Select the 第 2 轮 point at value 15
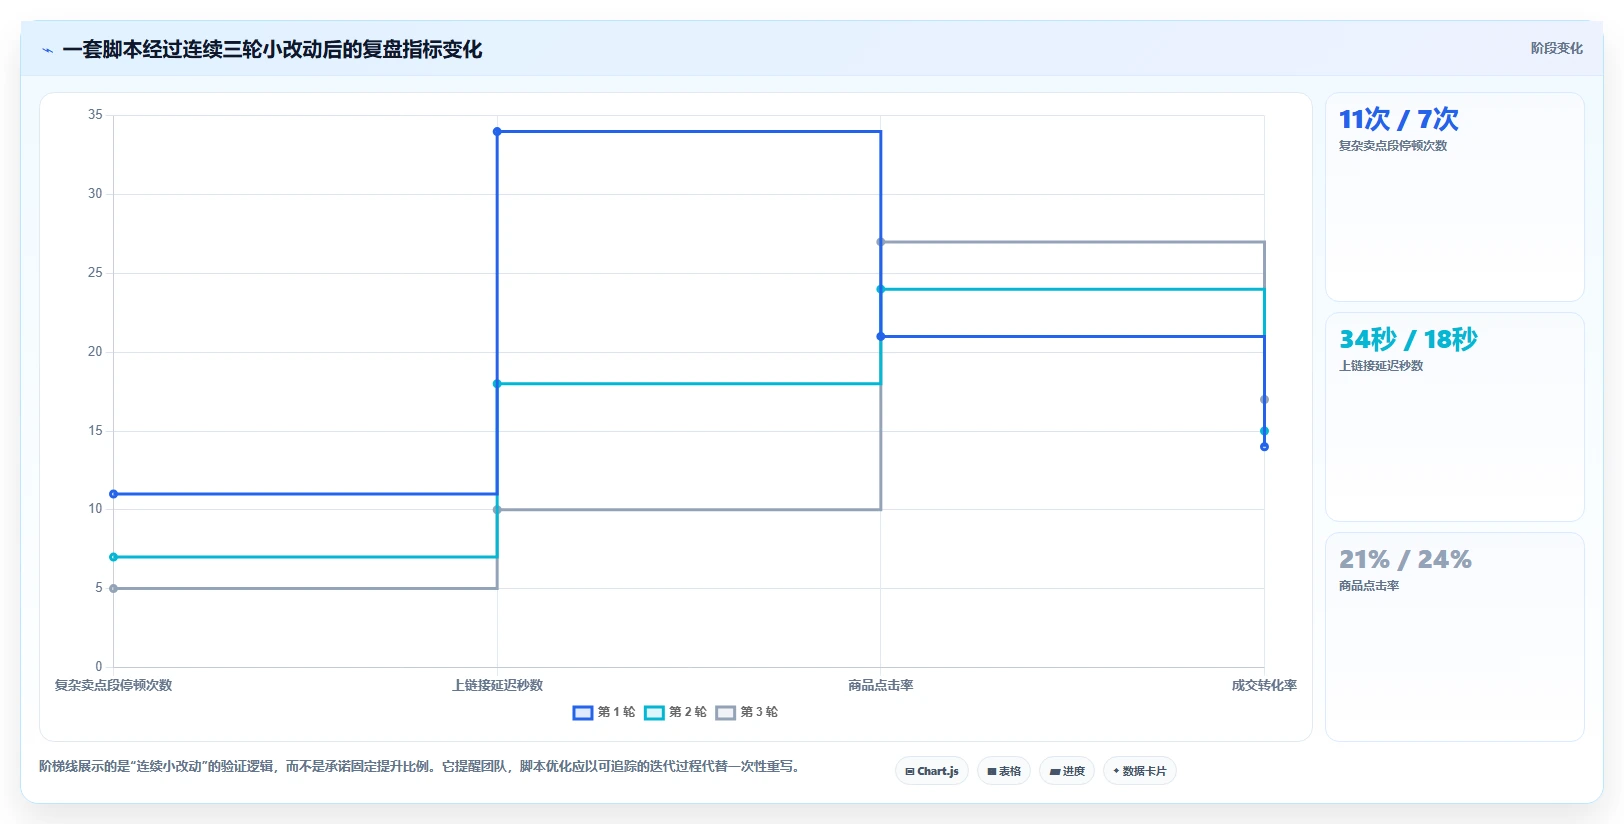This screenshot has width=1624, height=824. [x=1264, y=431]
